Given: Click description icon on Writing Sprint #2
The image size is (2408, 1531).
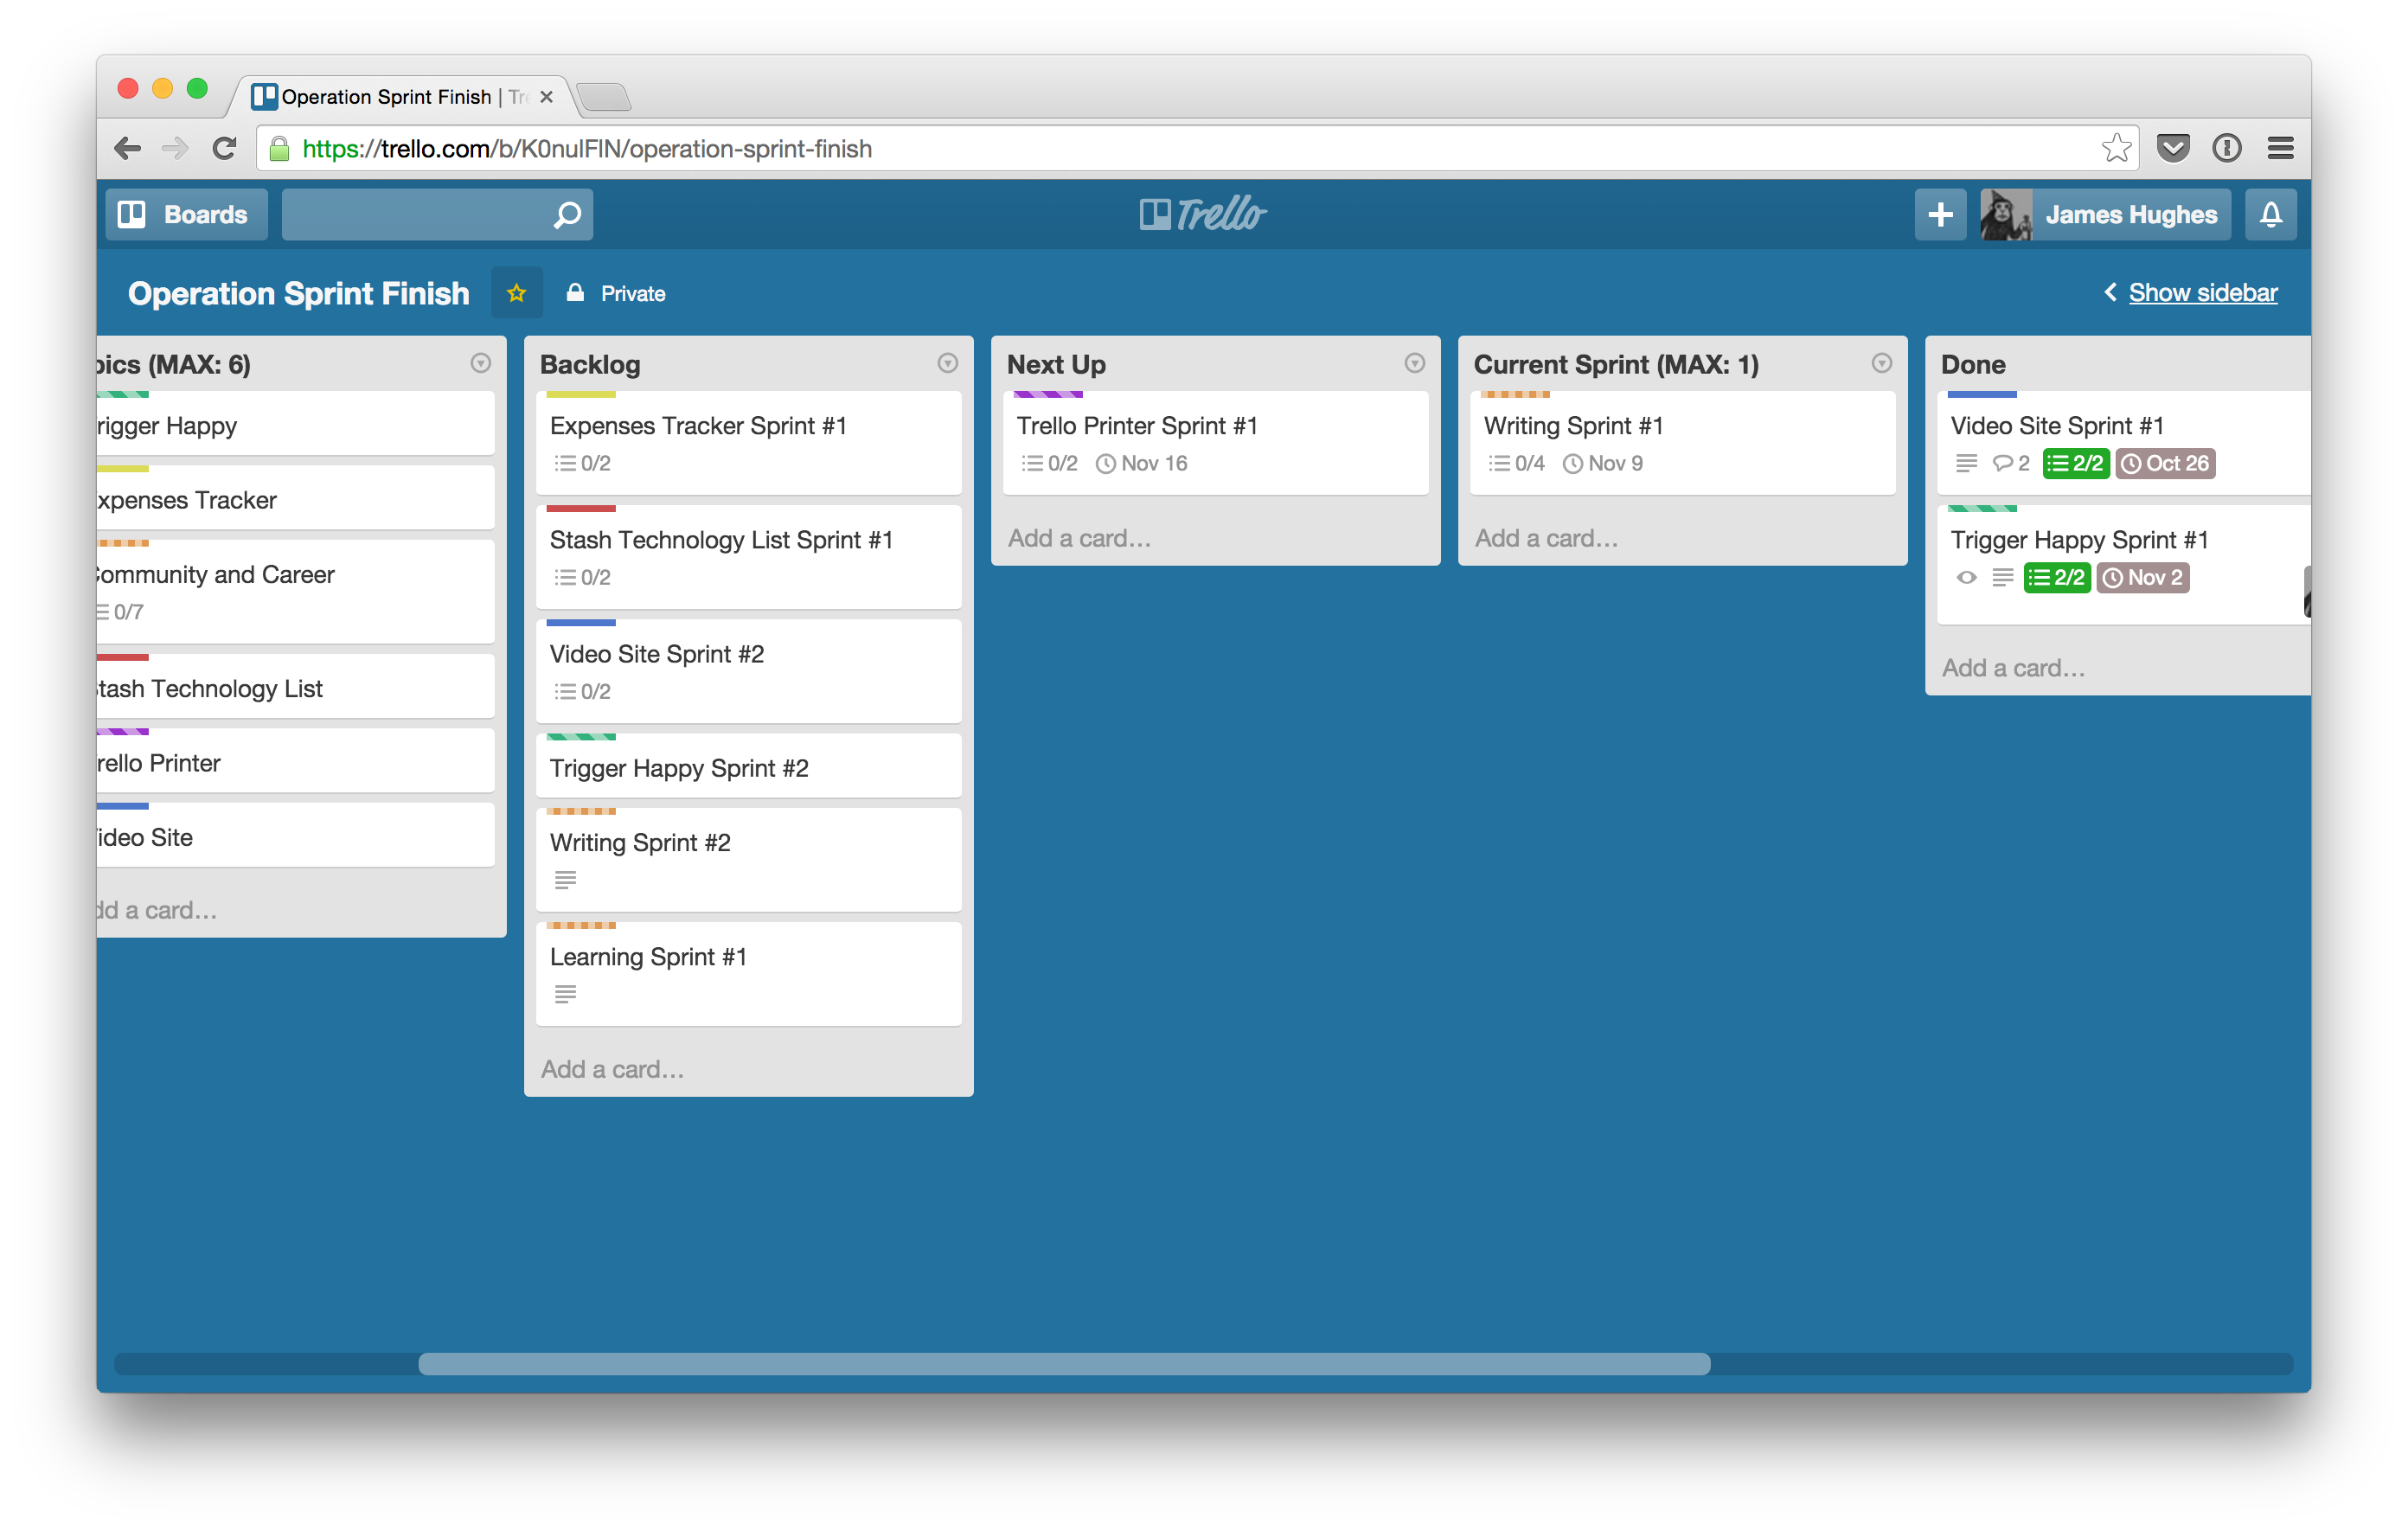Looking at the screenshot, I should (x=565, y=880).
